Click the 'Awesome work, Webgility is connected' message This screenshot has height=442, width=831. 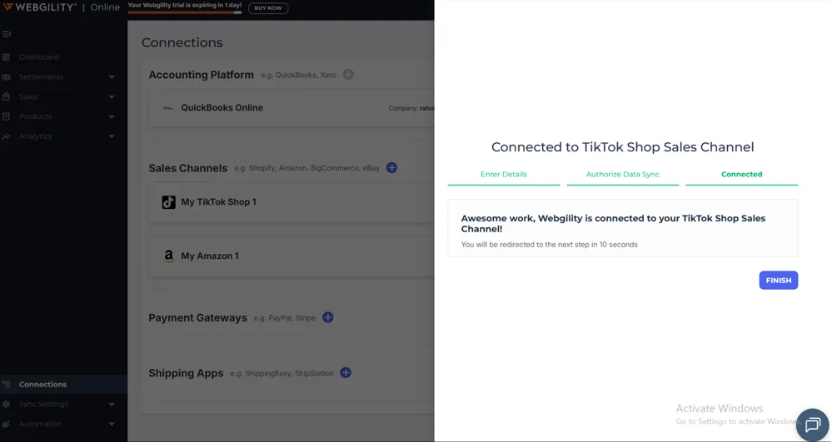[613, 223]
